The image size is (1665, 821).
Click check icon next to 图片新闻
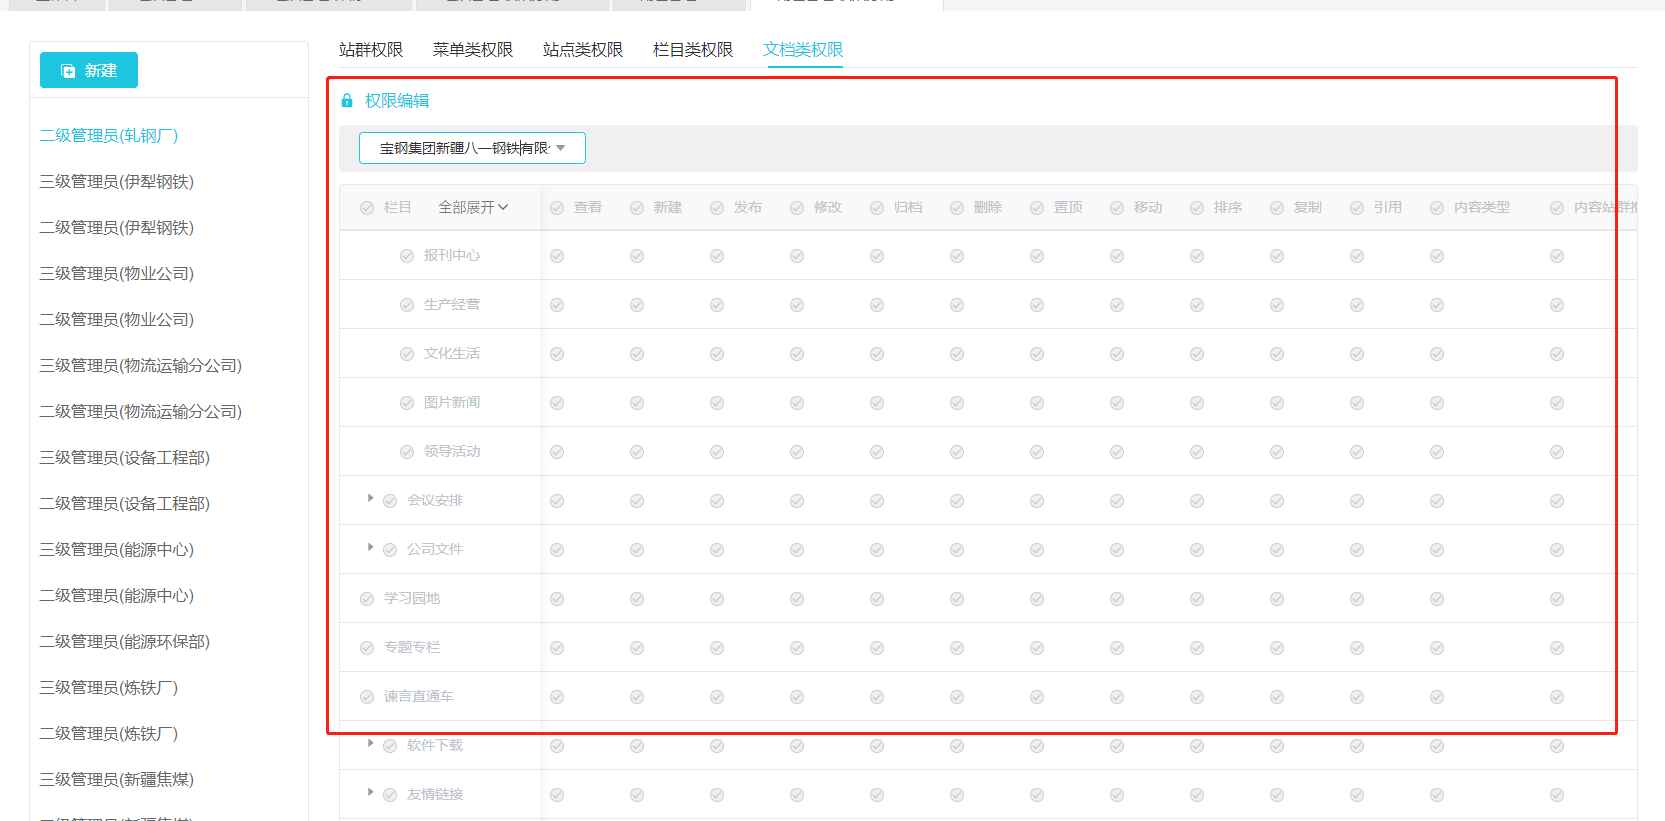[407, 403]
